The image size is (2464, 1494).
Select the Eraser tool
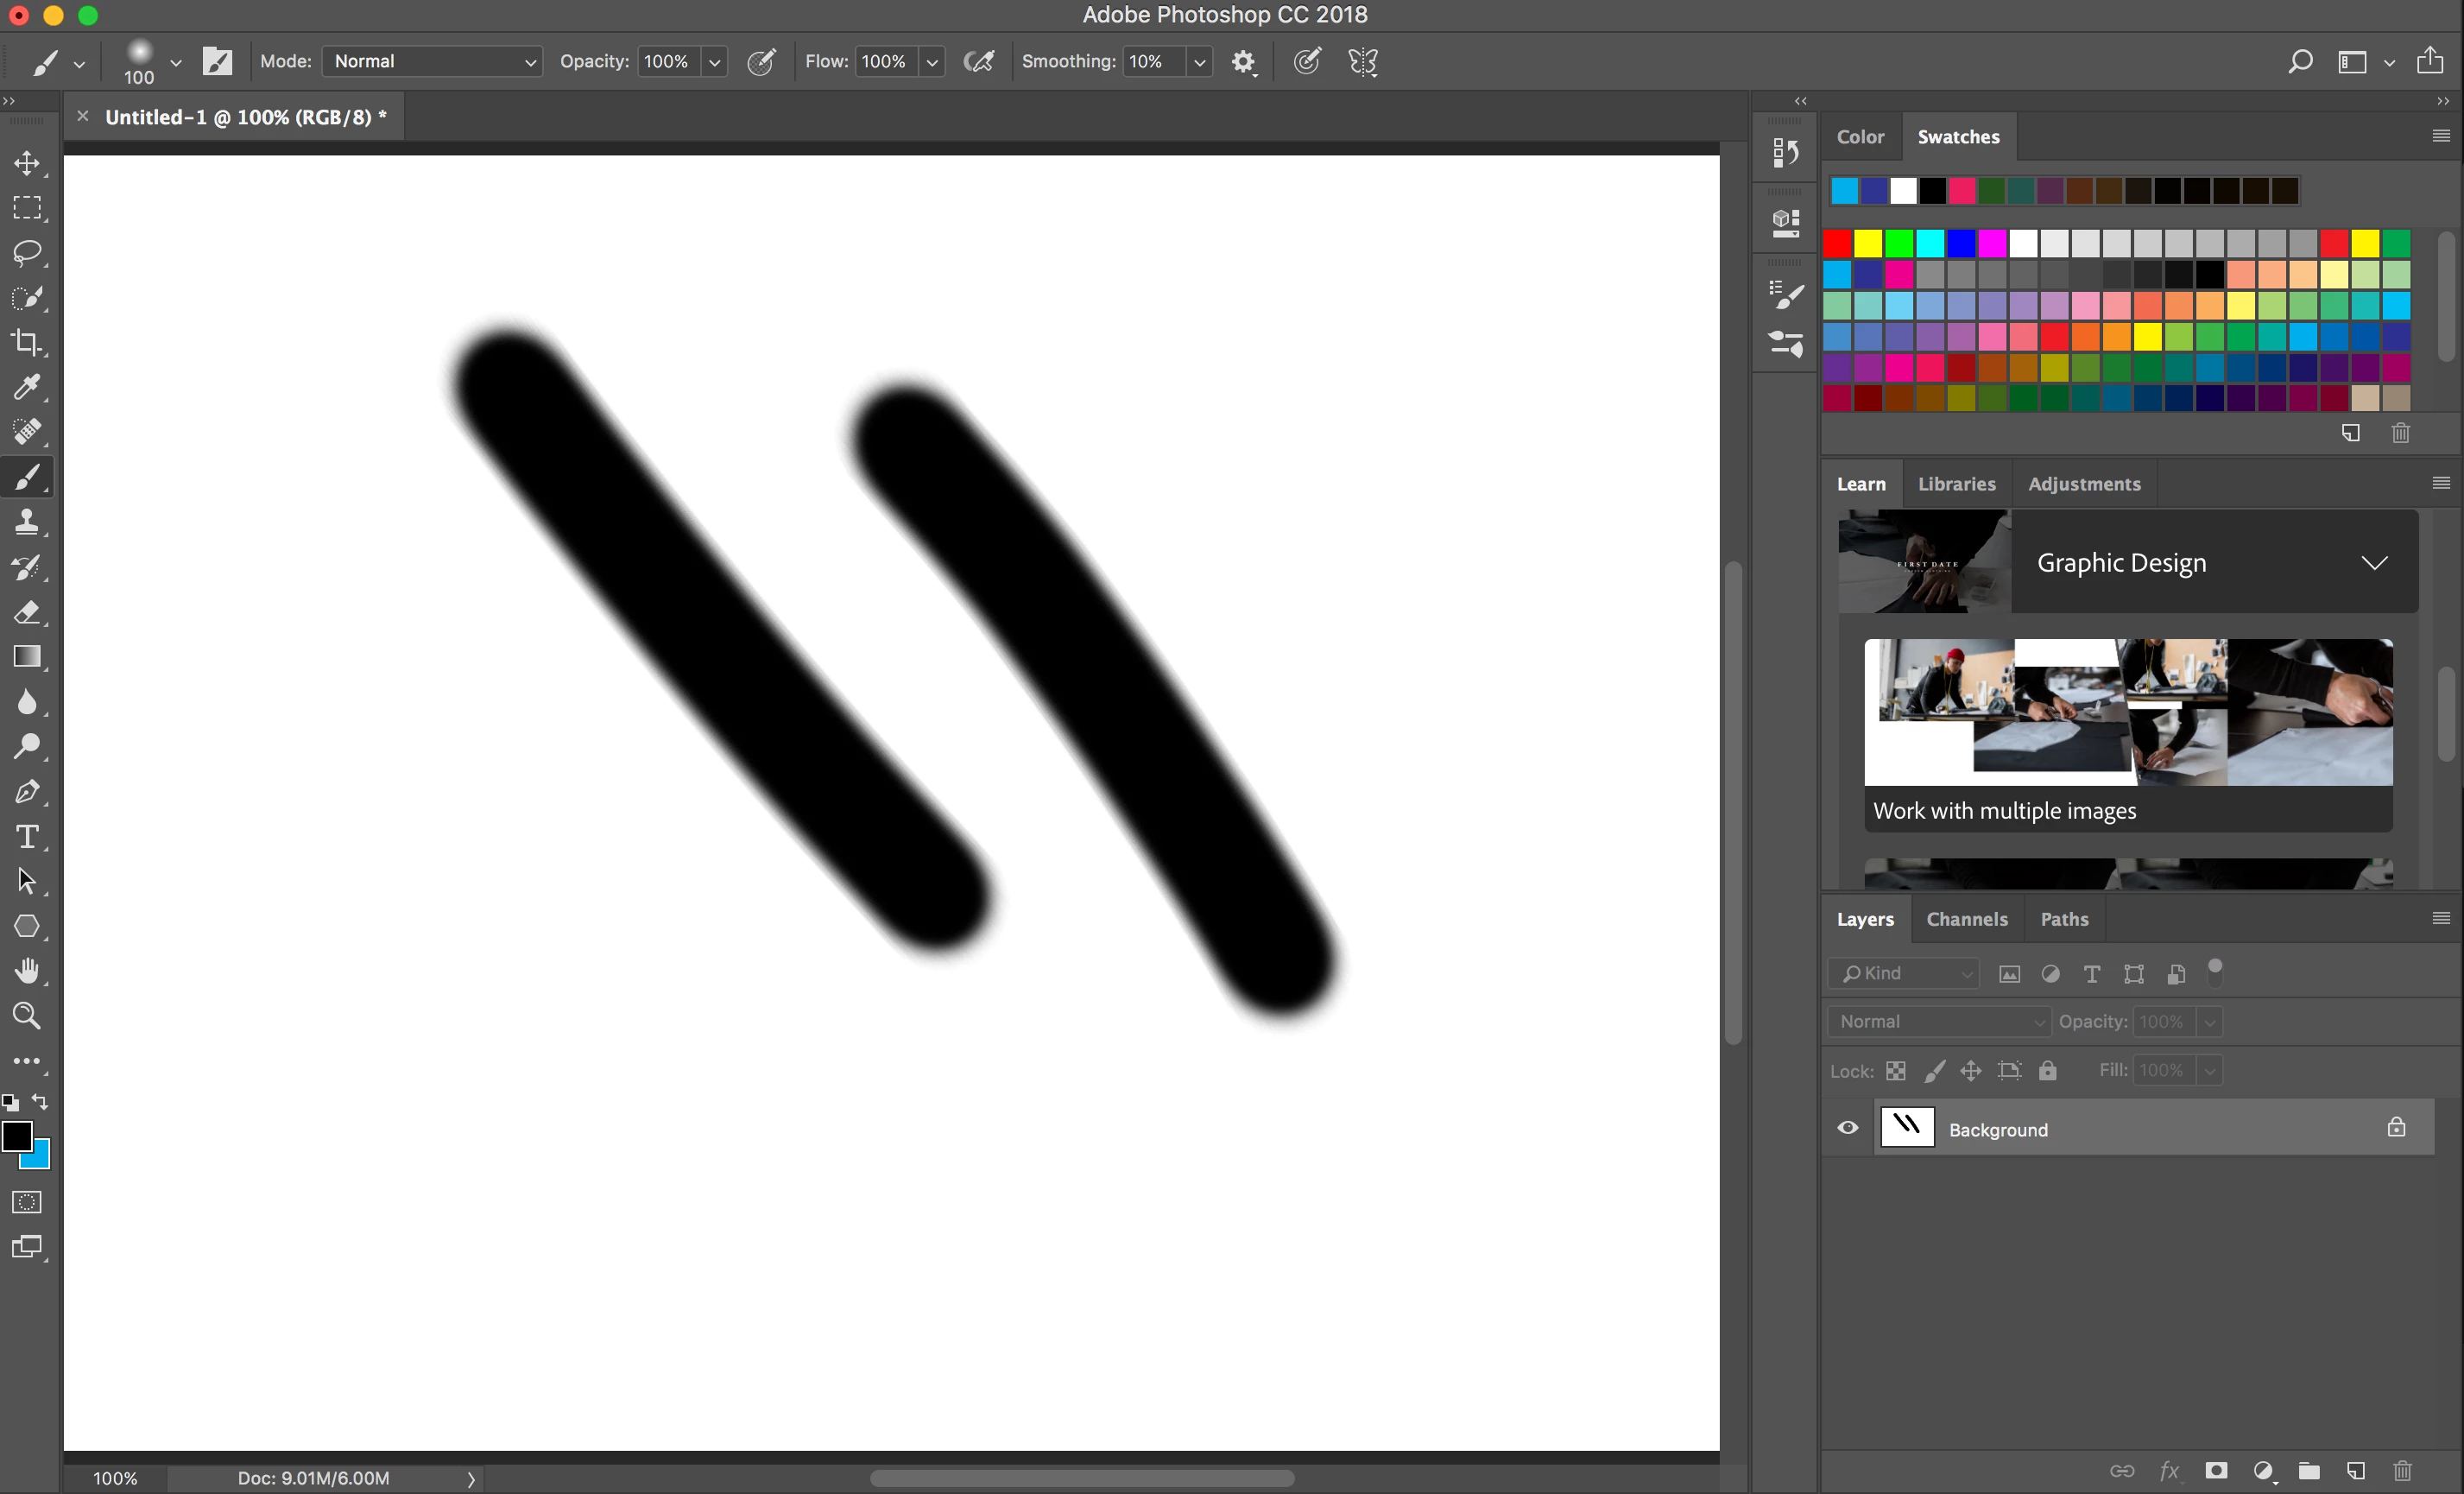pyautogui.click(x=27, y=612)
